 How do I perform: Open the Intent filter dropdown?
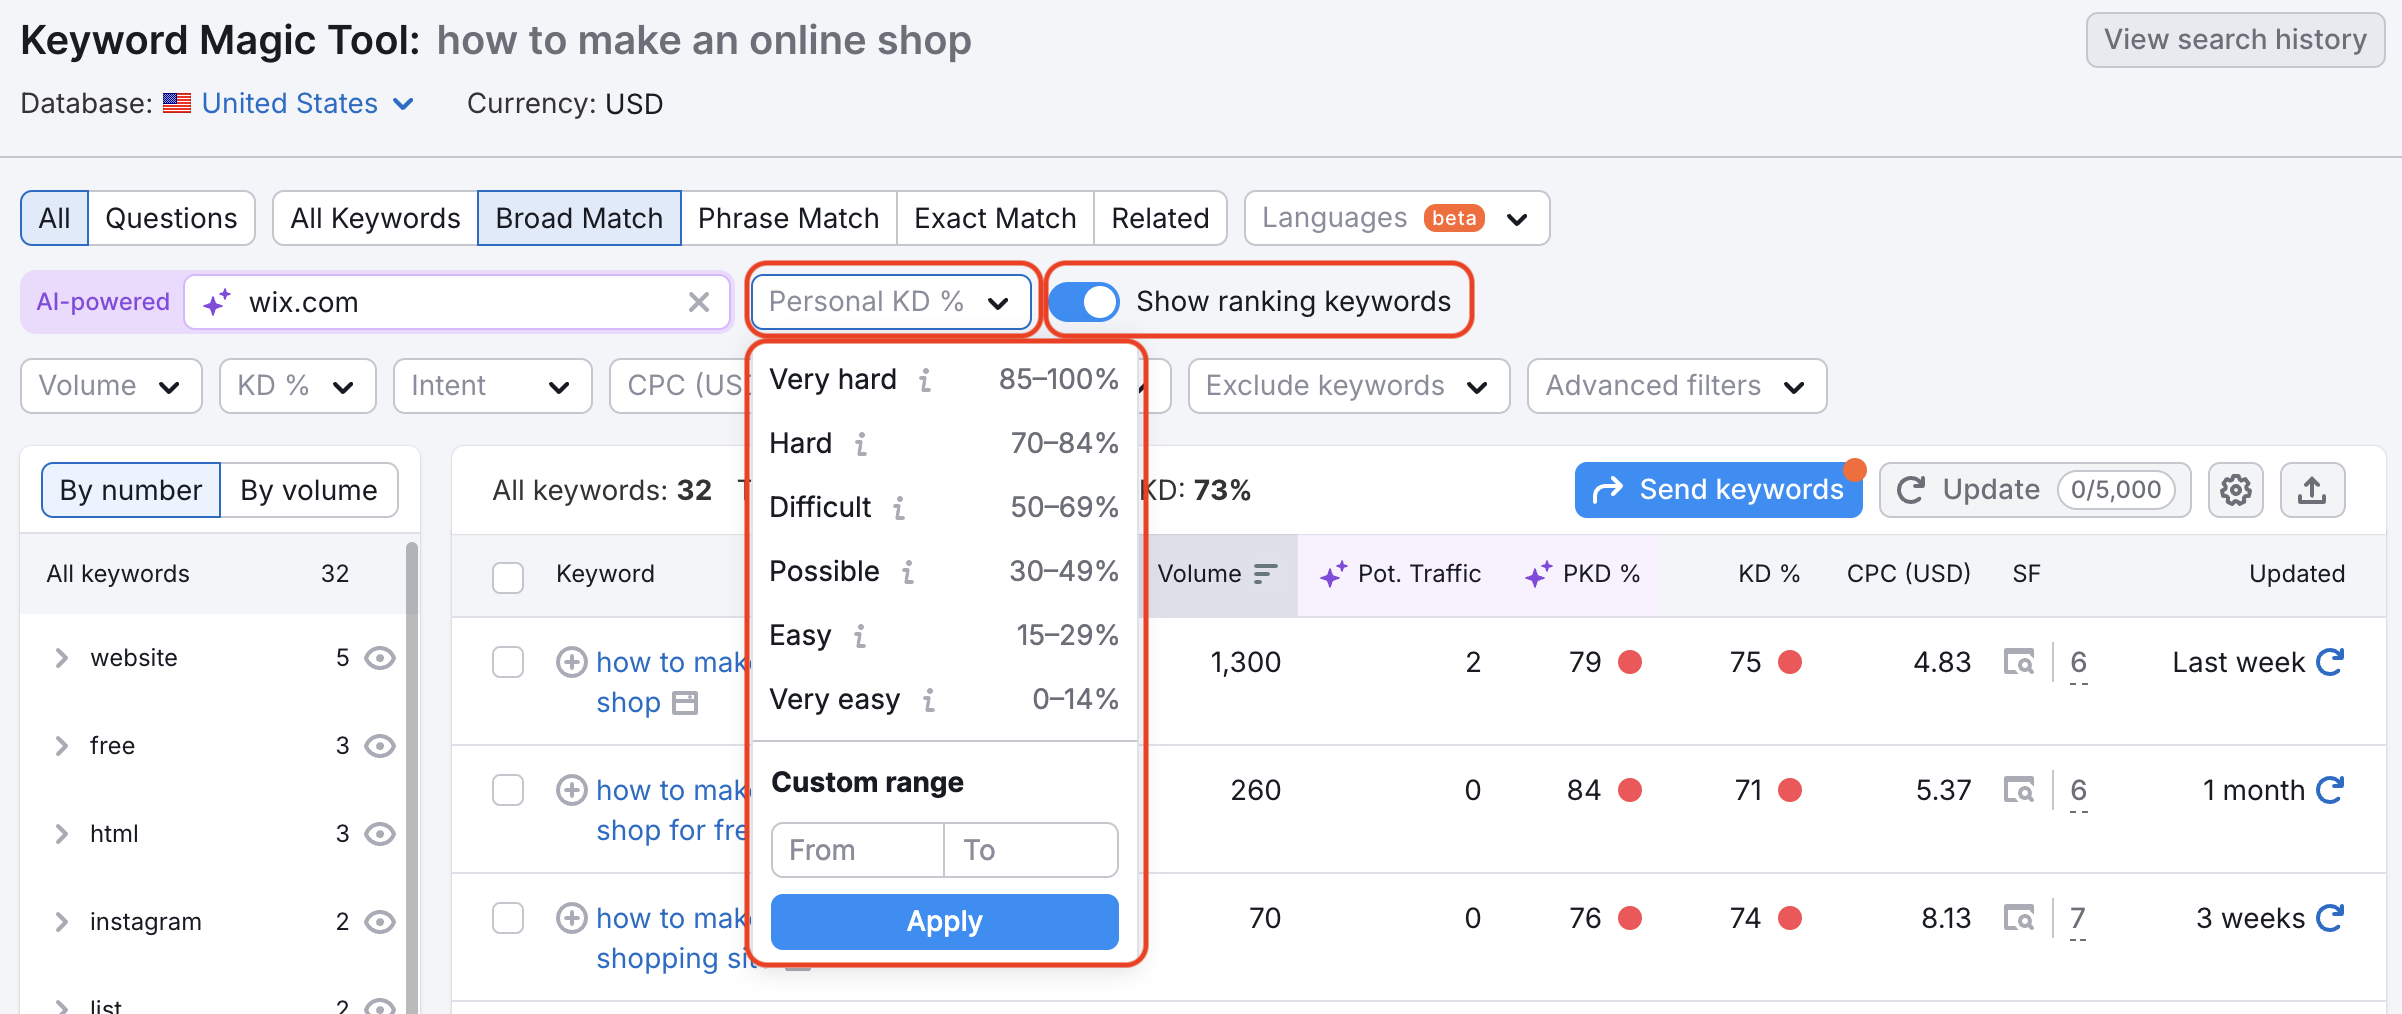[493, 386]
